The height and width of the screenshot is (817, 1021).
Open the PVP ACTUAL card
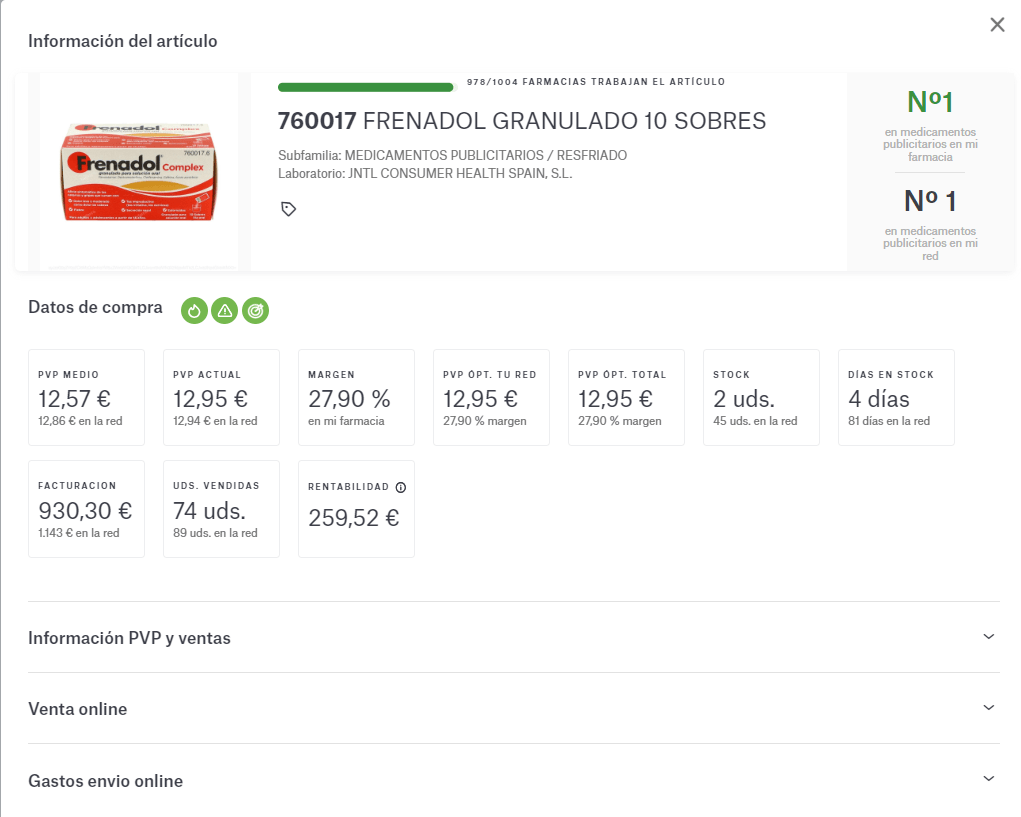[221, 398]
